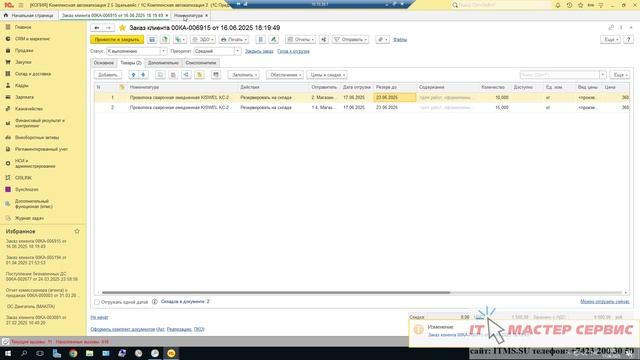Click the 'Закрыть заказ' link

[x=259, y=51]
